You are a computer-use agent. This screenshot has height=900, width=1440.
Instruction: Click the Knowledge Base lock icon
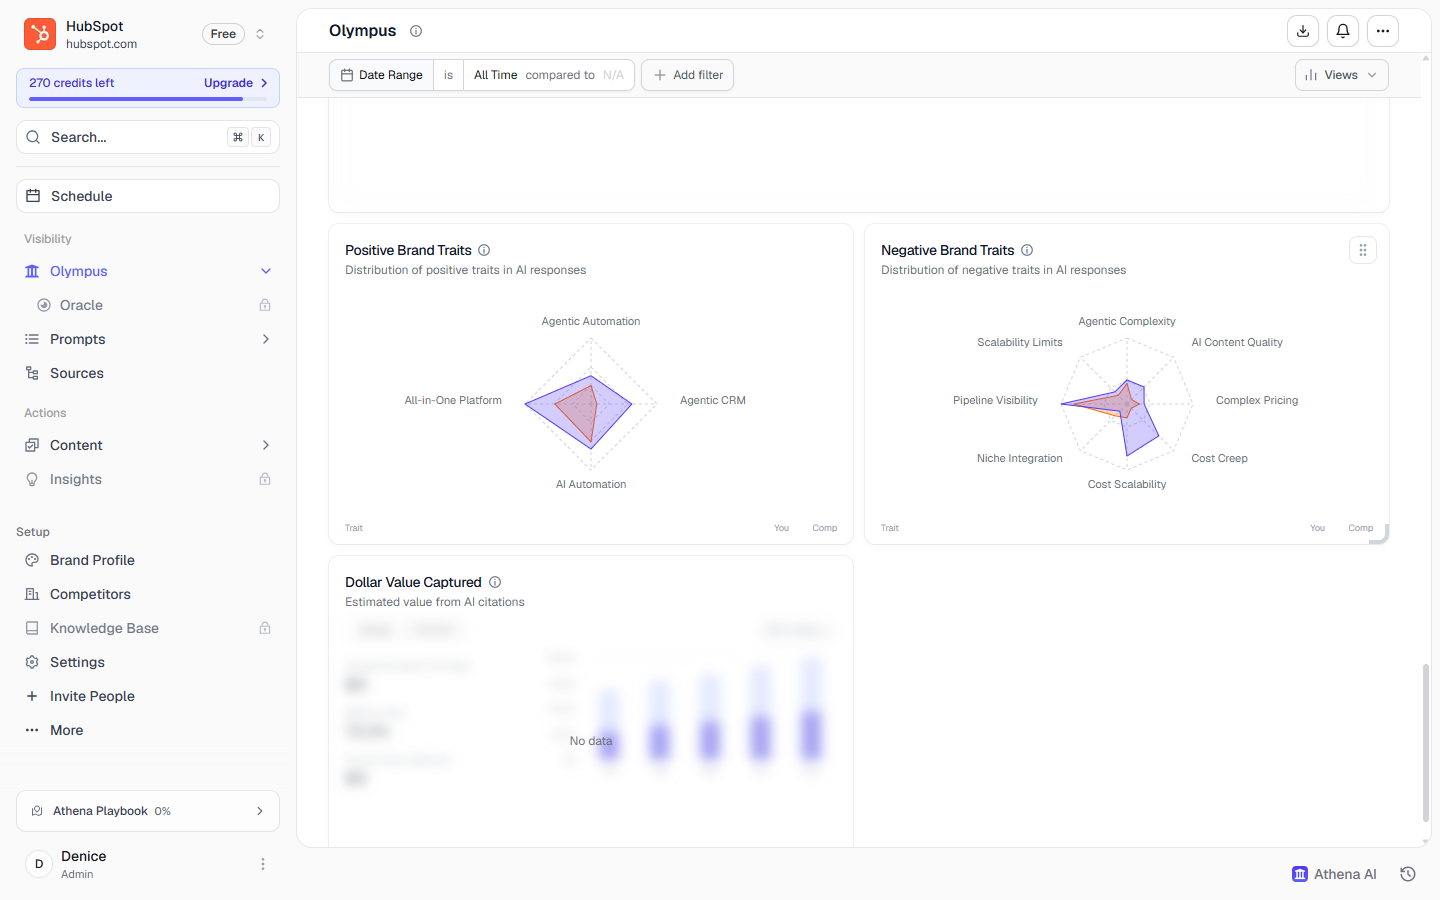pyautogui.click(x=265, y=628)
